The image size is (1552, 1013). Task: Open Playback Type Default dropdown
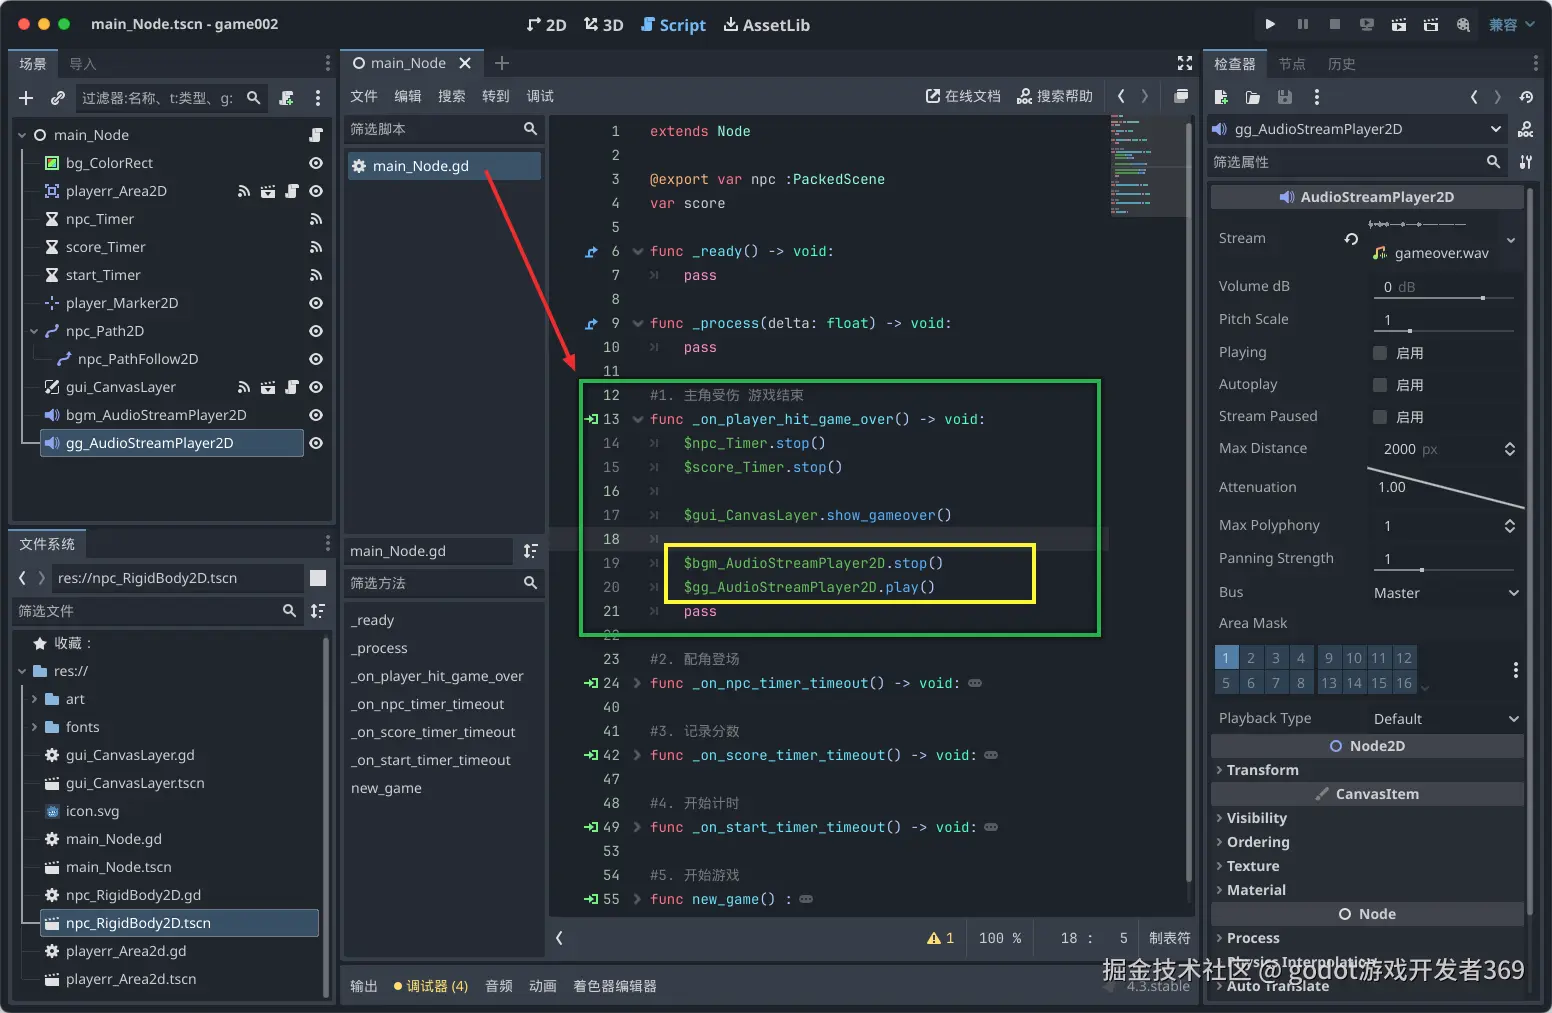point(1446,719)
